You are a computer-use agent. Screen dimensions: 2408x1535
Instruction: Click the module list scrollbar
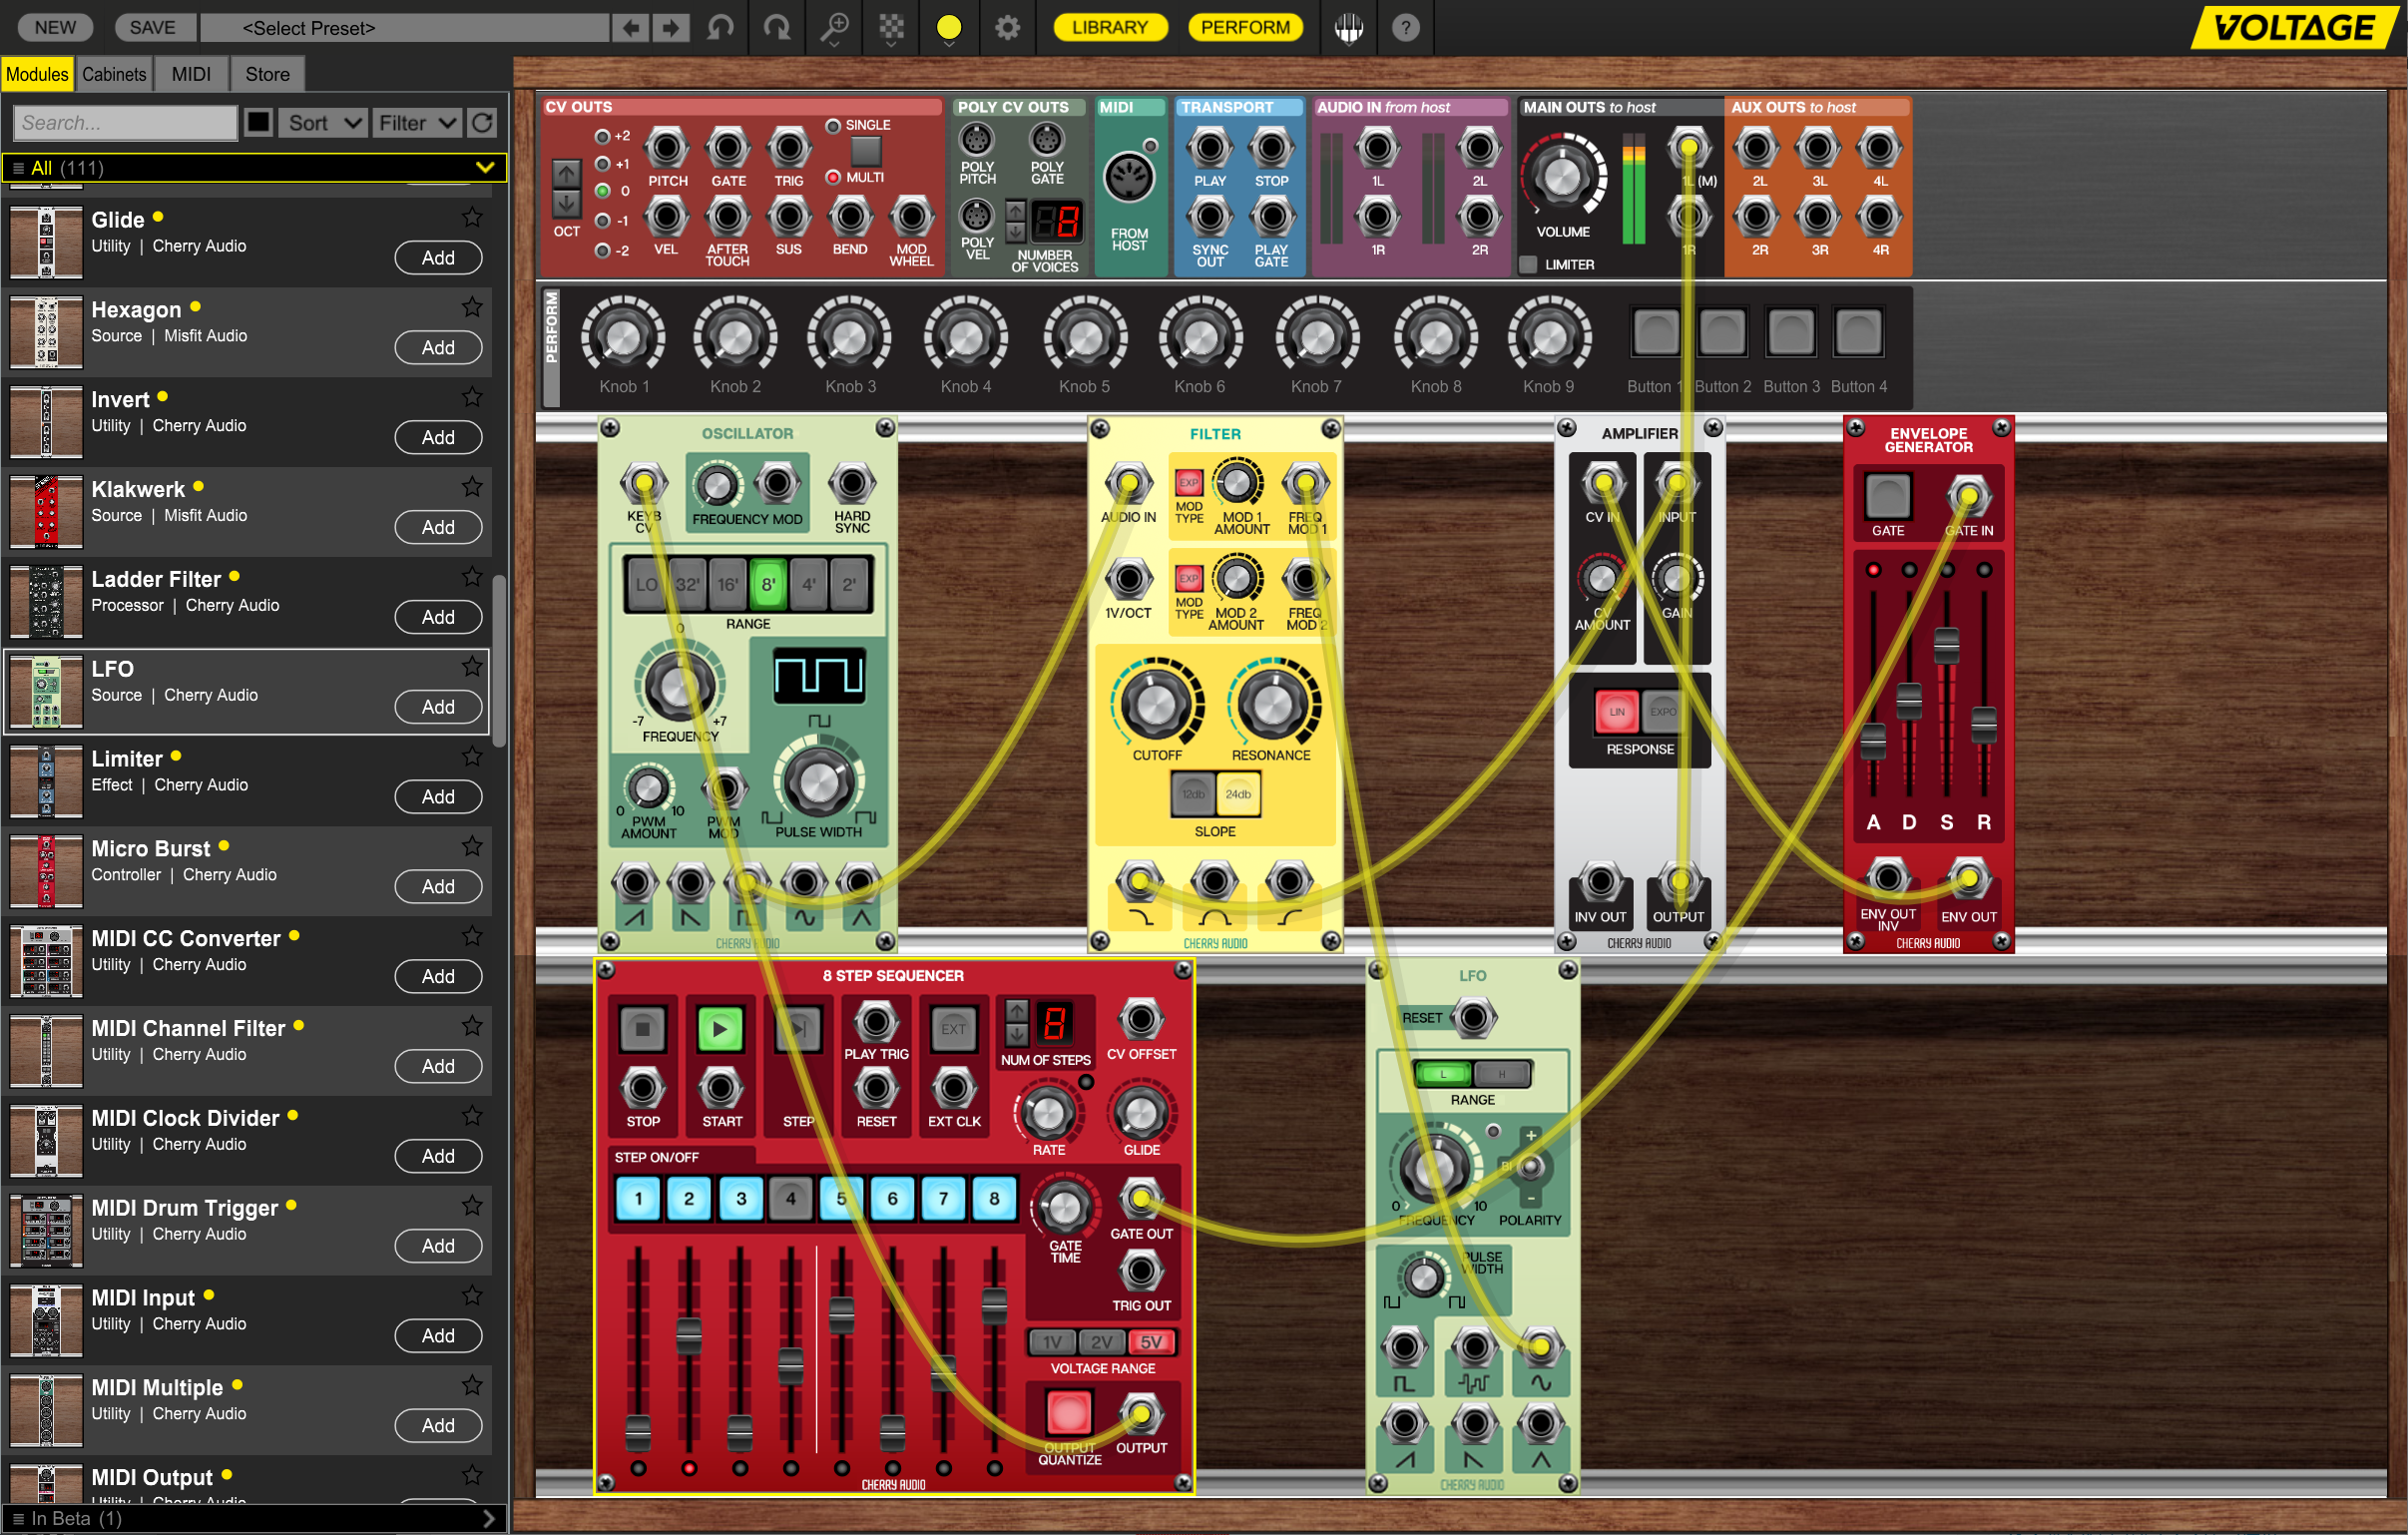click(x=498, y=660)
